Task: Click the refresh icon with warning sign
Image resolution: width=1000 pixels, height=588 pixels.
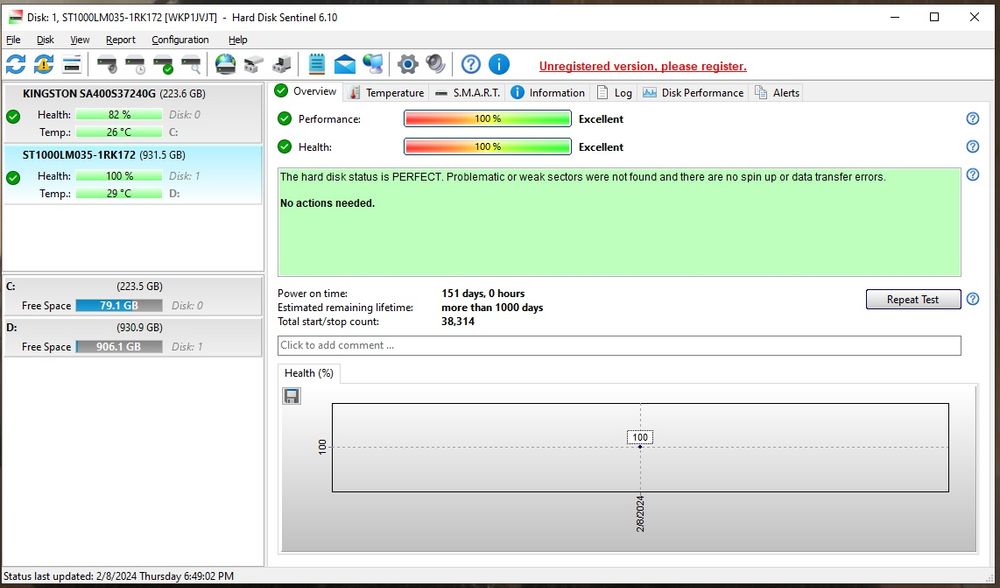Action: (x=44, y=65)
